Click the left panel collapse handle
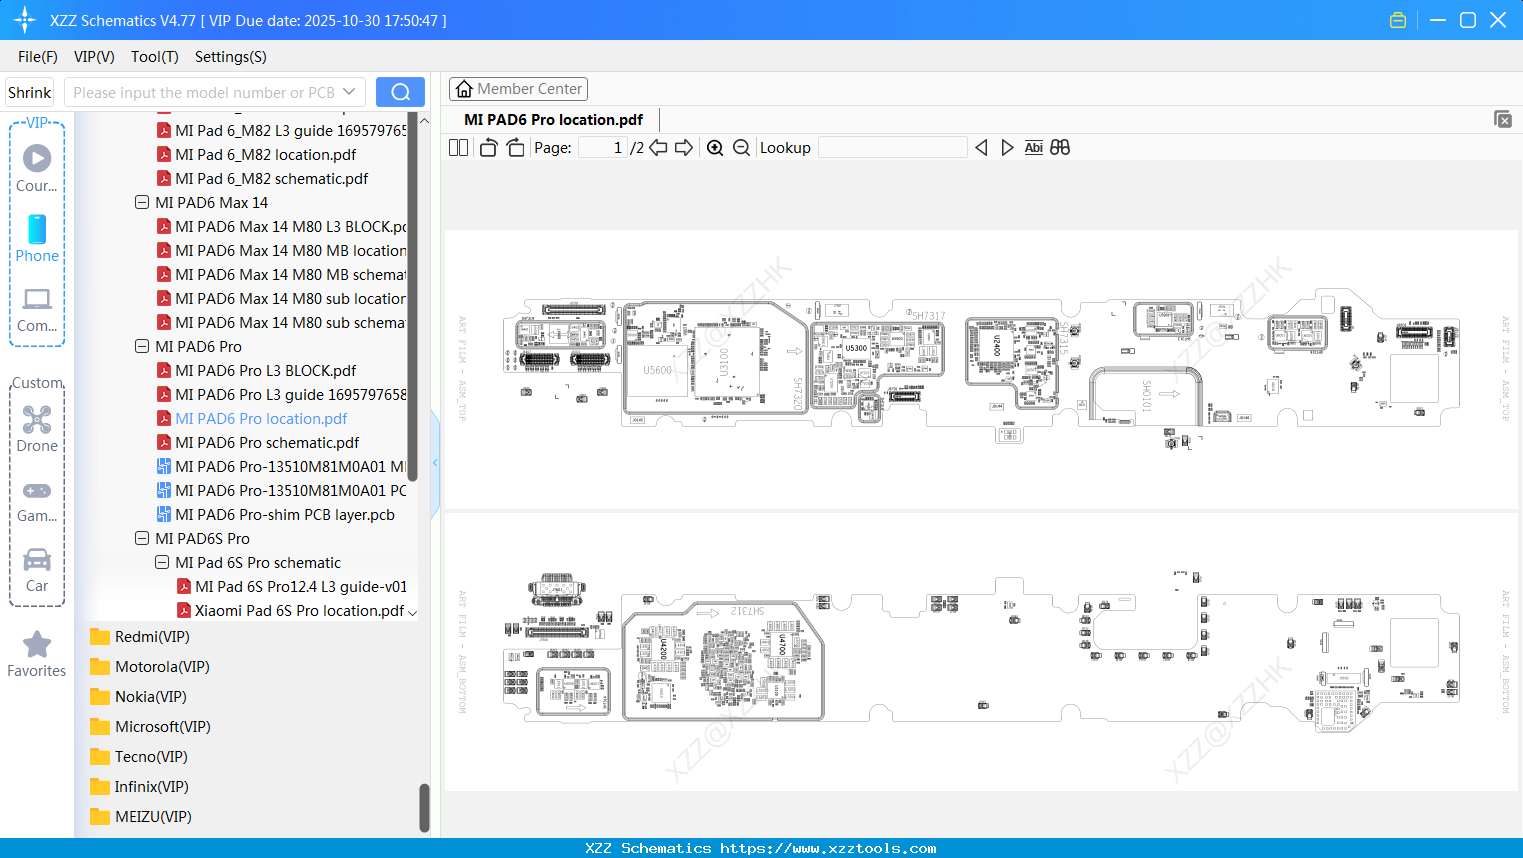Viewport: 1523px width, 858px height. (x=435, y=463)
